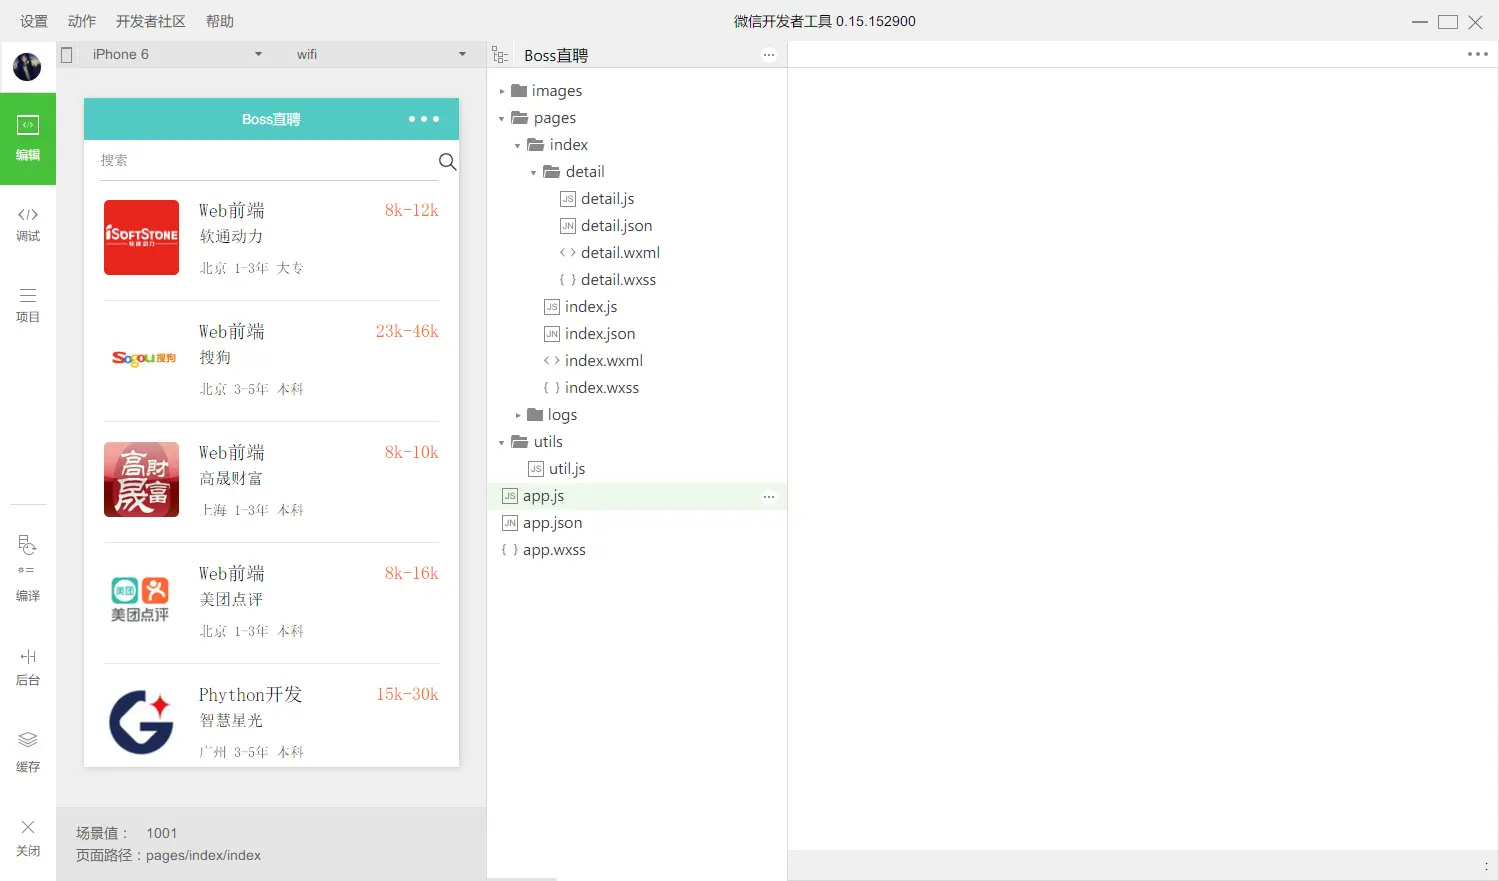This screenshot has width=1499, height=881.
Task: Click the 智慧星光 company logo
Action: pos(141,721)
